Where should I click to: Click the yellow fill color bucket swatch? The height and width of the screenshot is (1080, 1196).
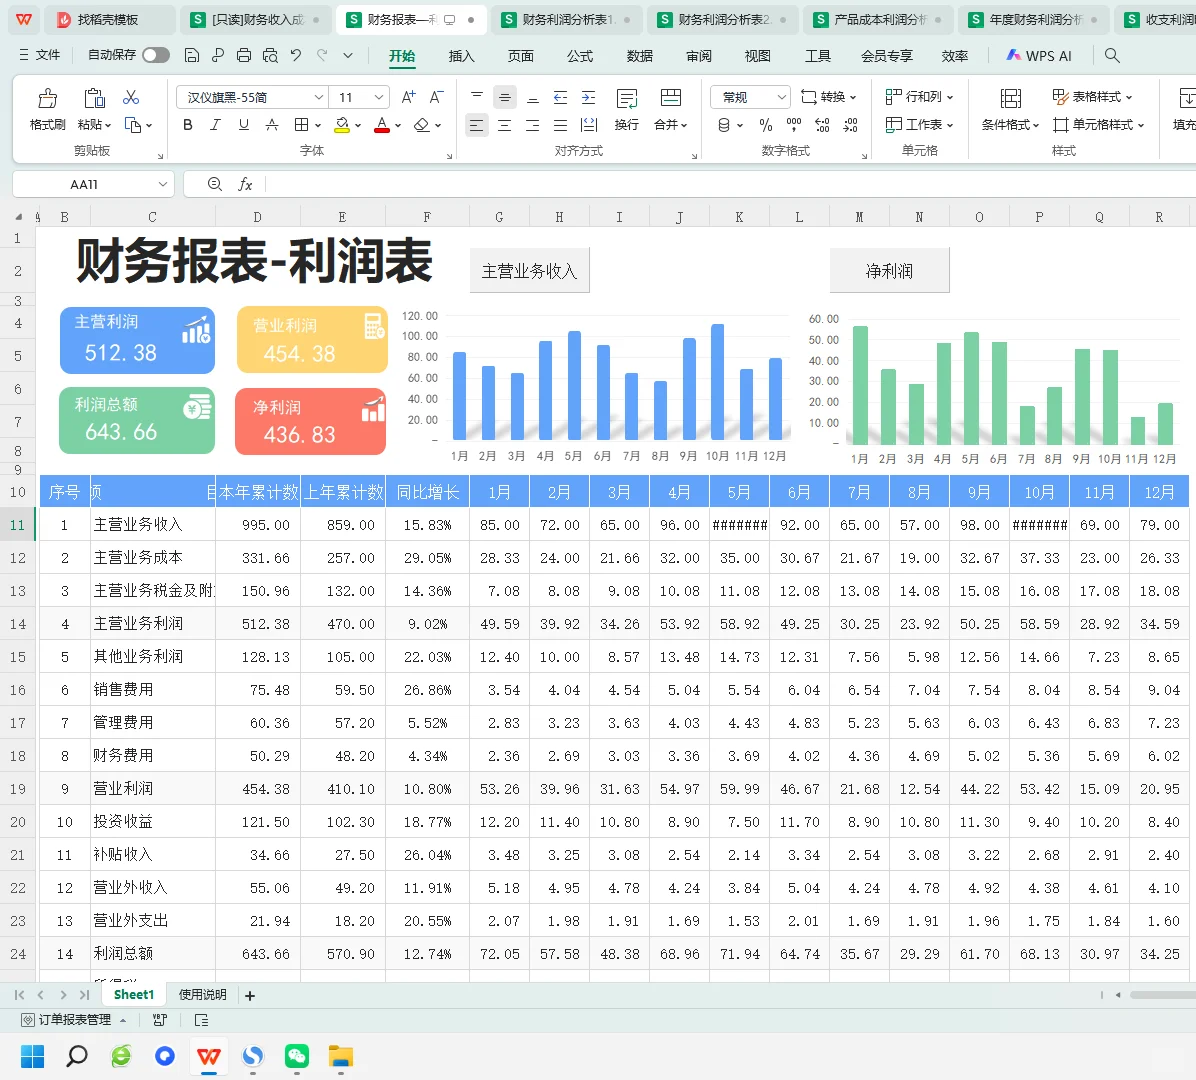pos(342,125)
